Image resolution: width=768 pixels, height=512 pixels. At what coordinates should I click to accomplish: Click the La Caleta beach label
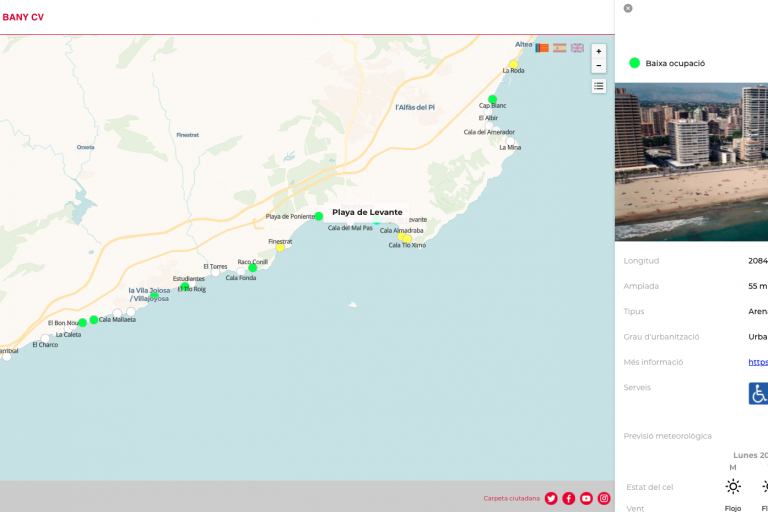click(68, 335)
